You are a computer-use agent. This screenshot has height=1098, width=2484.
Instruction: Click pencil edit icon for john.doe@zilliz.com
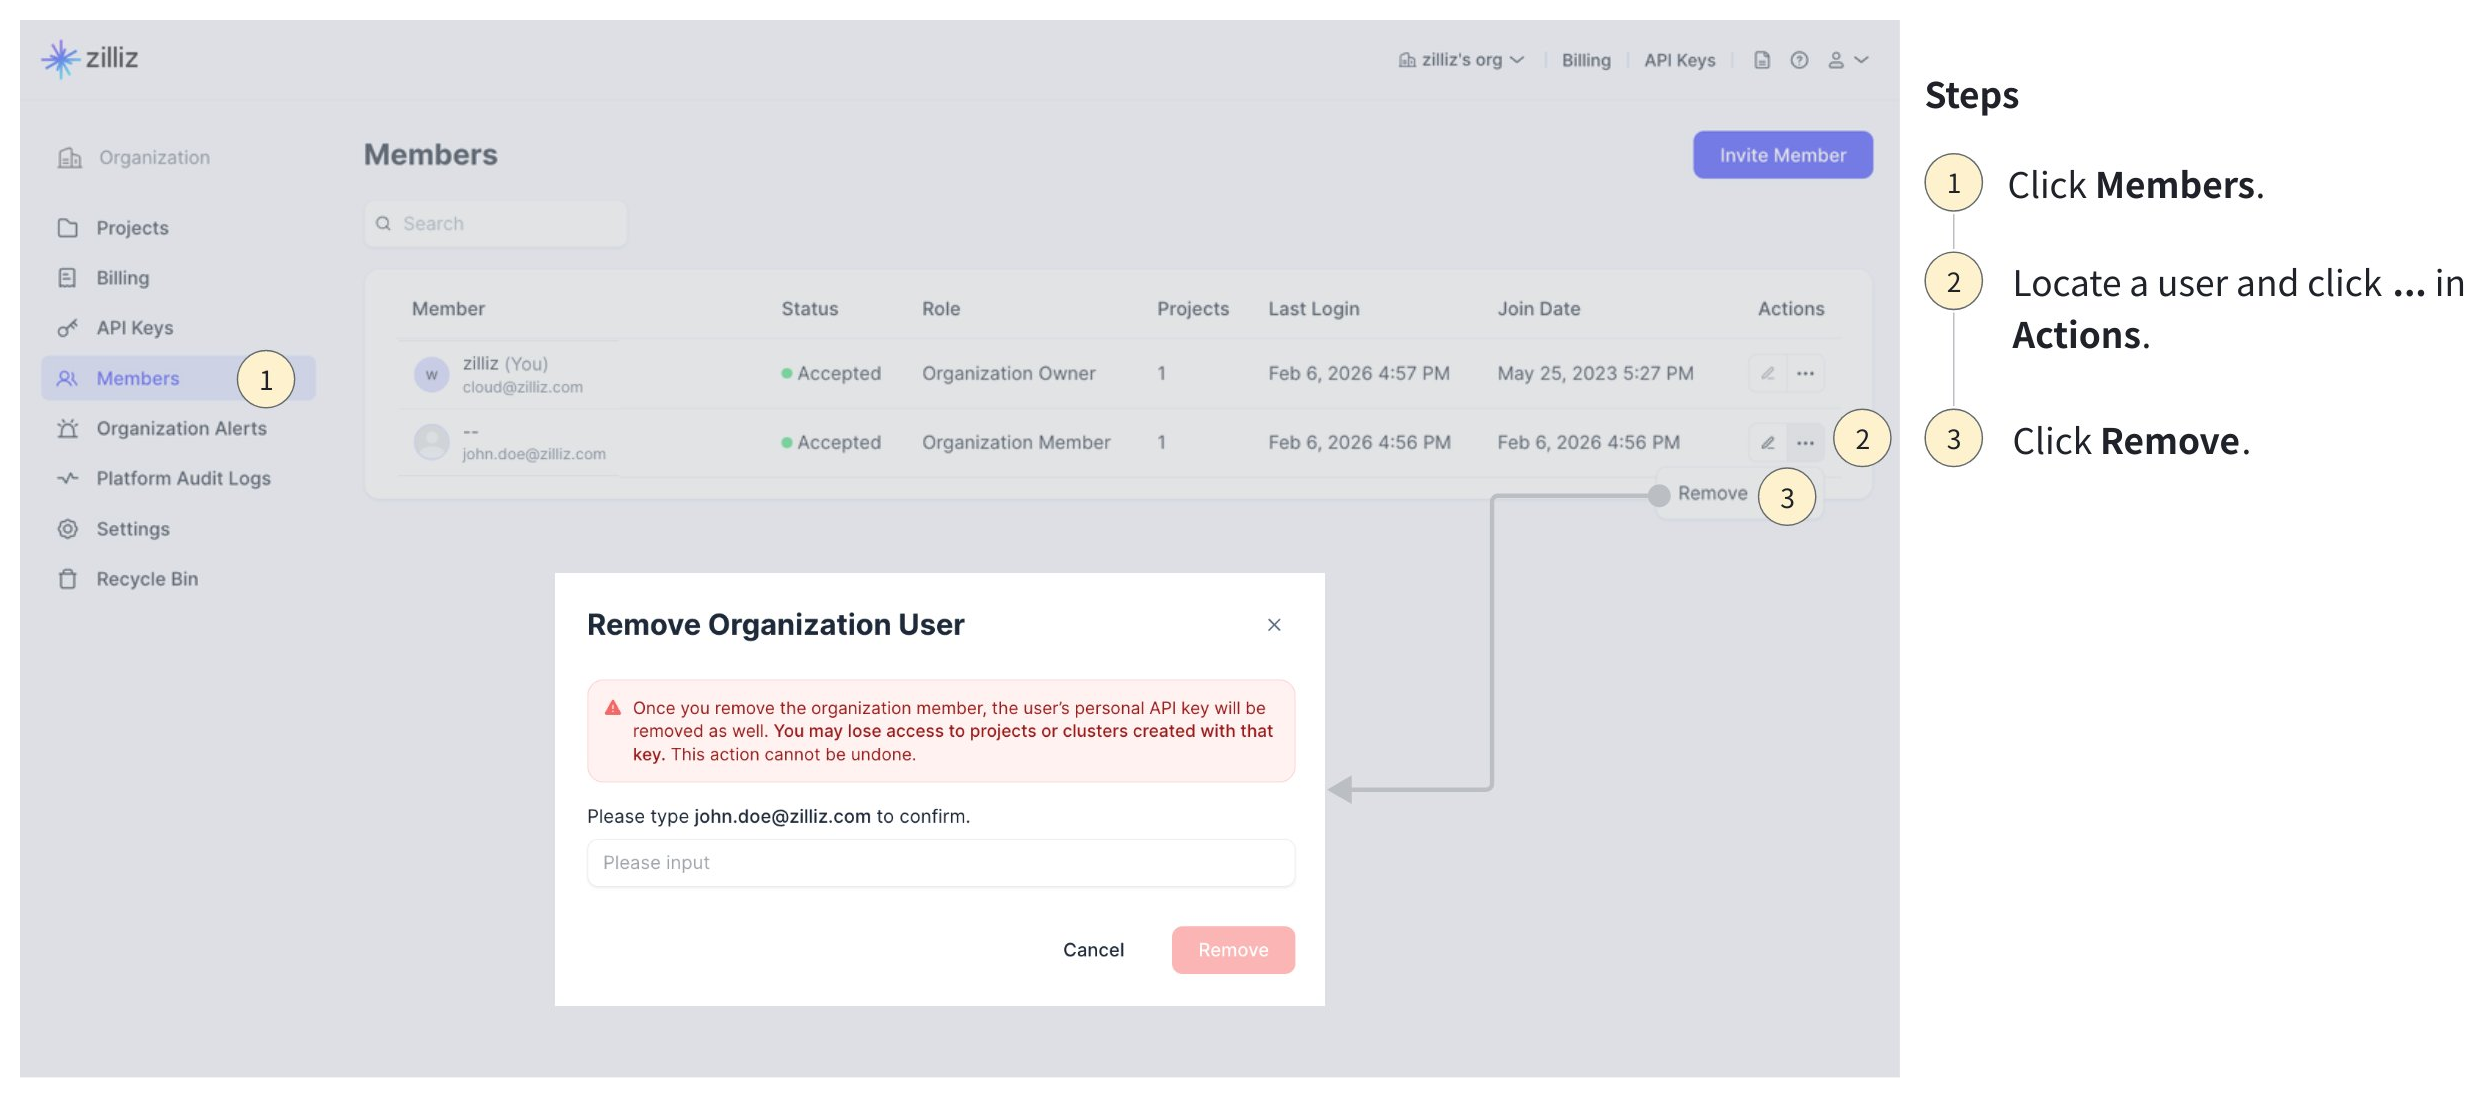tap(1768, 442)
